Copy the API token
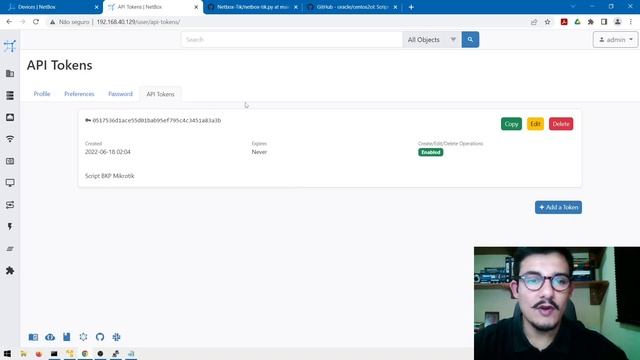Image resolution: width=640 pixels, height=360 pixels. [511, 124]
